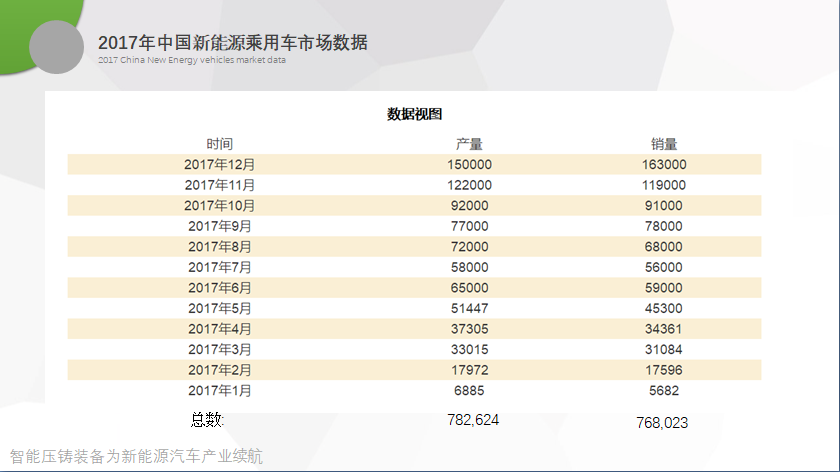Click the production value 51447
This screenshot has width=840, height=472.
(x=469, y=308)
